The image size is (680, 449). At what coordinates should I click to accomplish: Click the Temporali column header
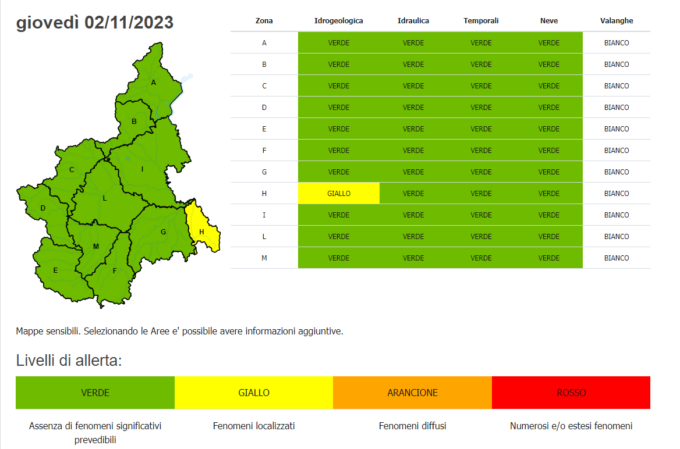pyautogui.click(x=481, y=20)
